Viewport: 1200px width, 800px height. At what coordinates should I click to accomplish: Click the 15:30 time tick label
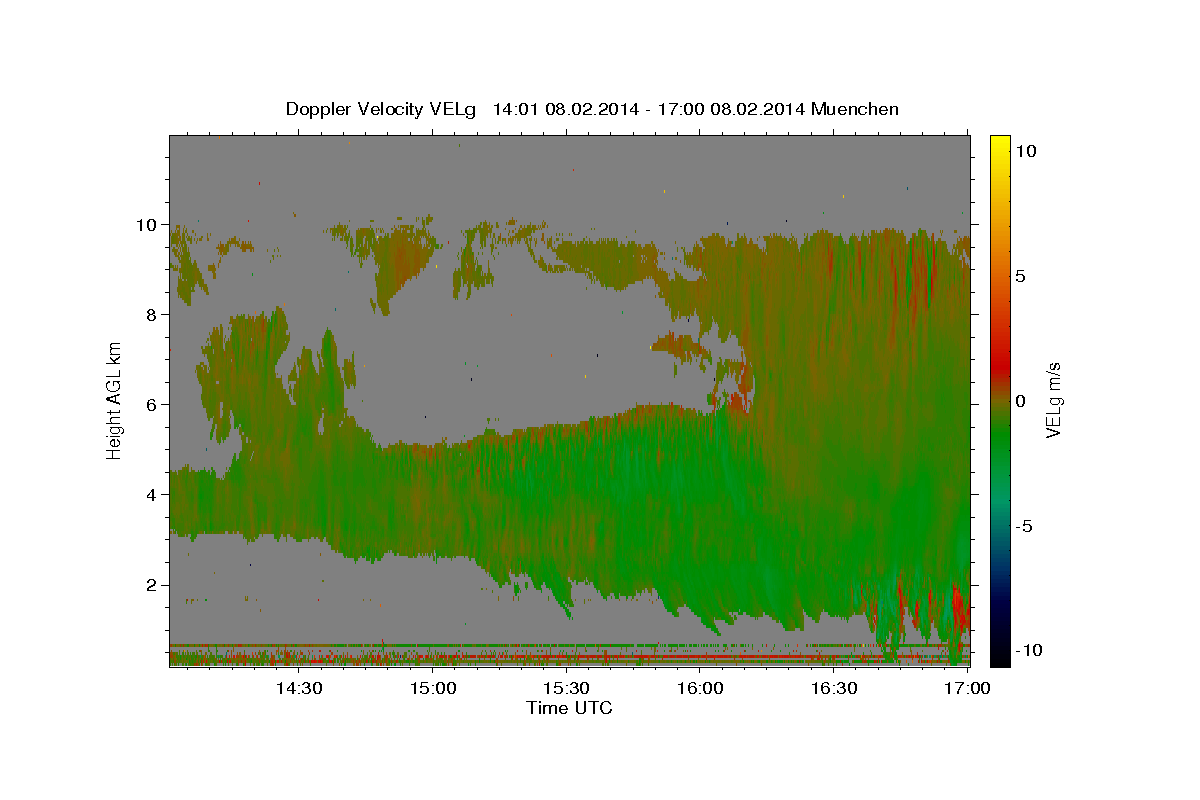(x=567, y=688)
